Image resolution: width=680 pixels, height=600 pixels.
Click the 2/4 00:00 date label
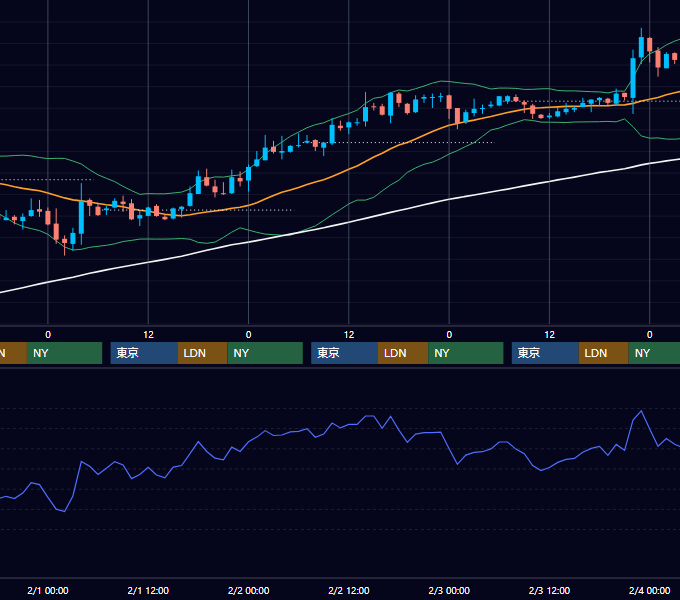(649, 590)
